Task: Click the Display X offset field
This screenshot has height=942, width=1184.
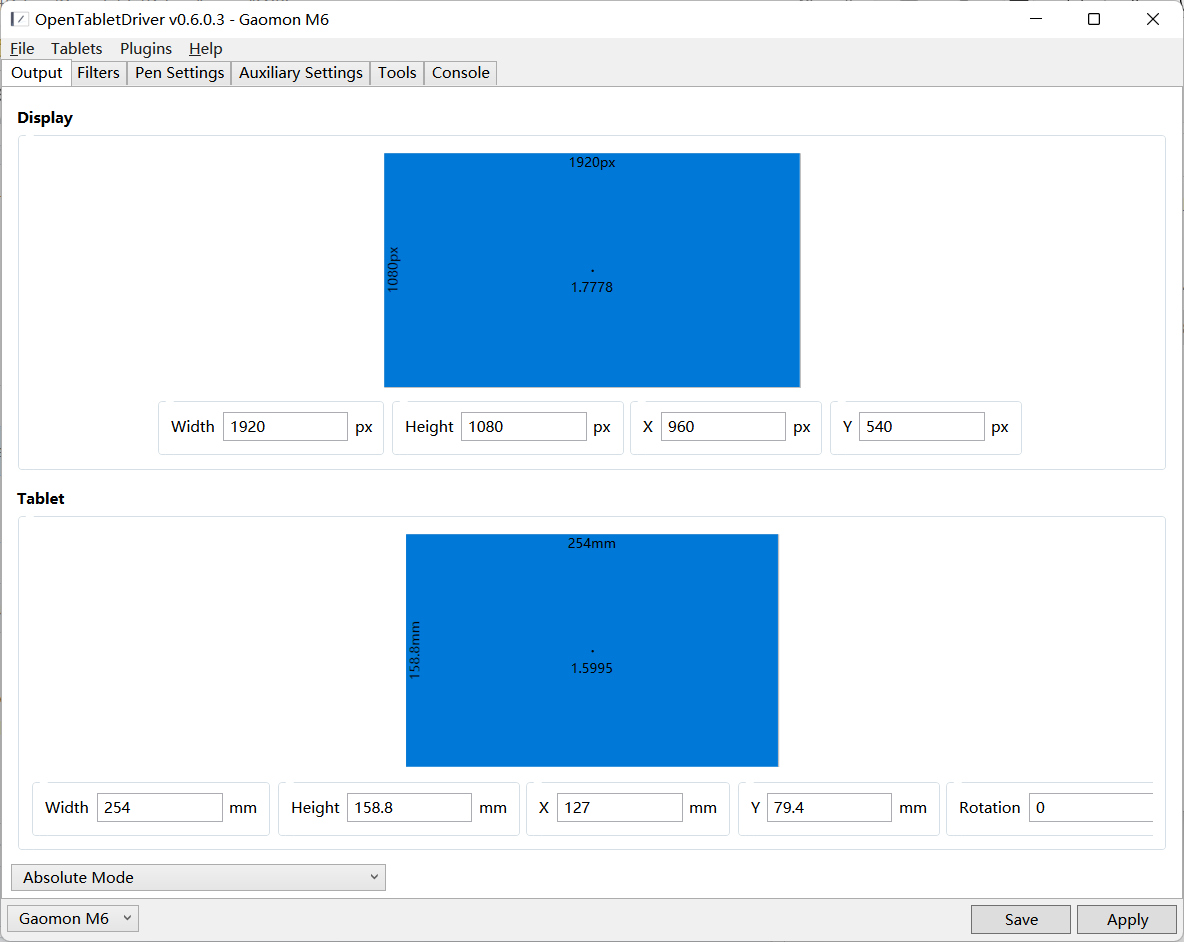Action: click(723, 426)
